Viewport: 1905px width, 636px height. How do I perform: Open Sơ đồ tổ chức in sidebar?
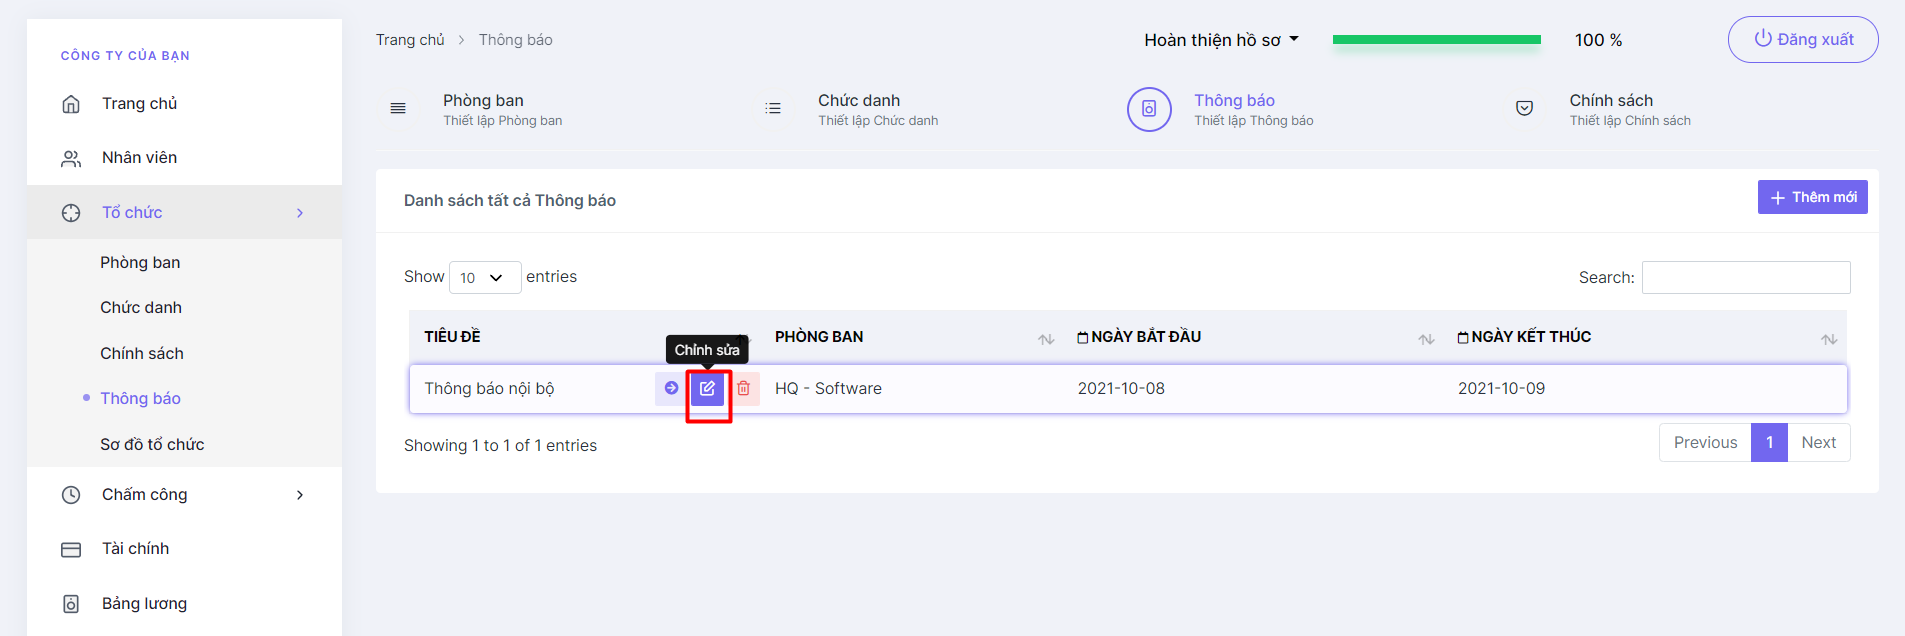click(152, 444)
